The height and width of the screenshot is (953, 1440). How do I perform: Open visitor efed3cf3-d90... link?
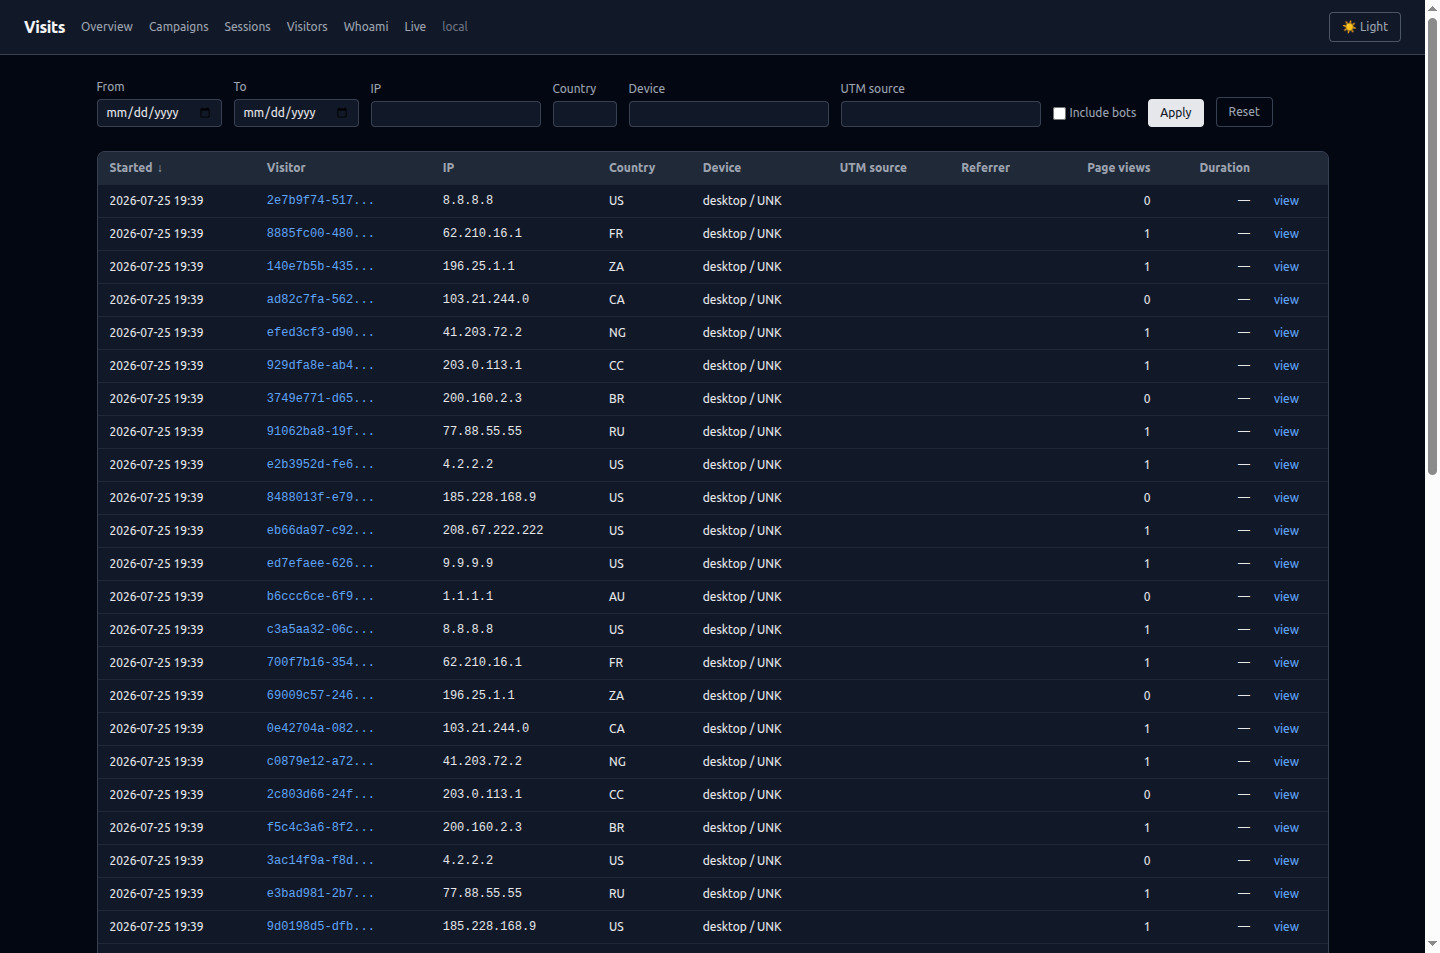click(x=320, y=333)
